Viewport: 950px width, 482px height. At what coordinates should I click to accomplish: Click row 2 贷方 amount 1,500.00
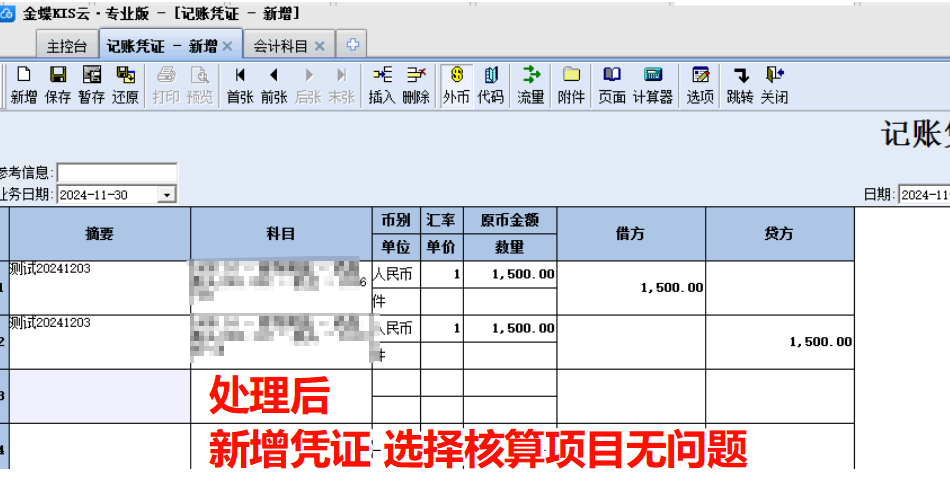[780, 342]
